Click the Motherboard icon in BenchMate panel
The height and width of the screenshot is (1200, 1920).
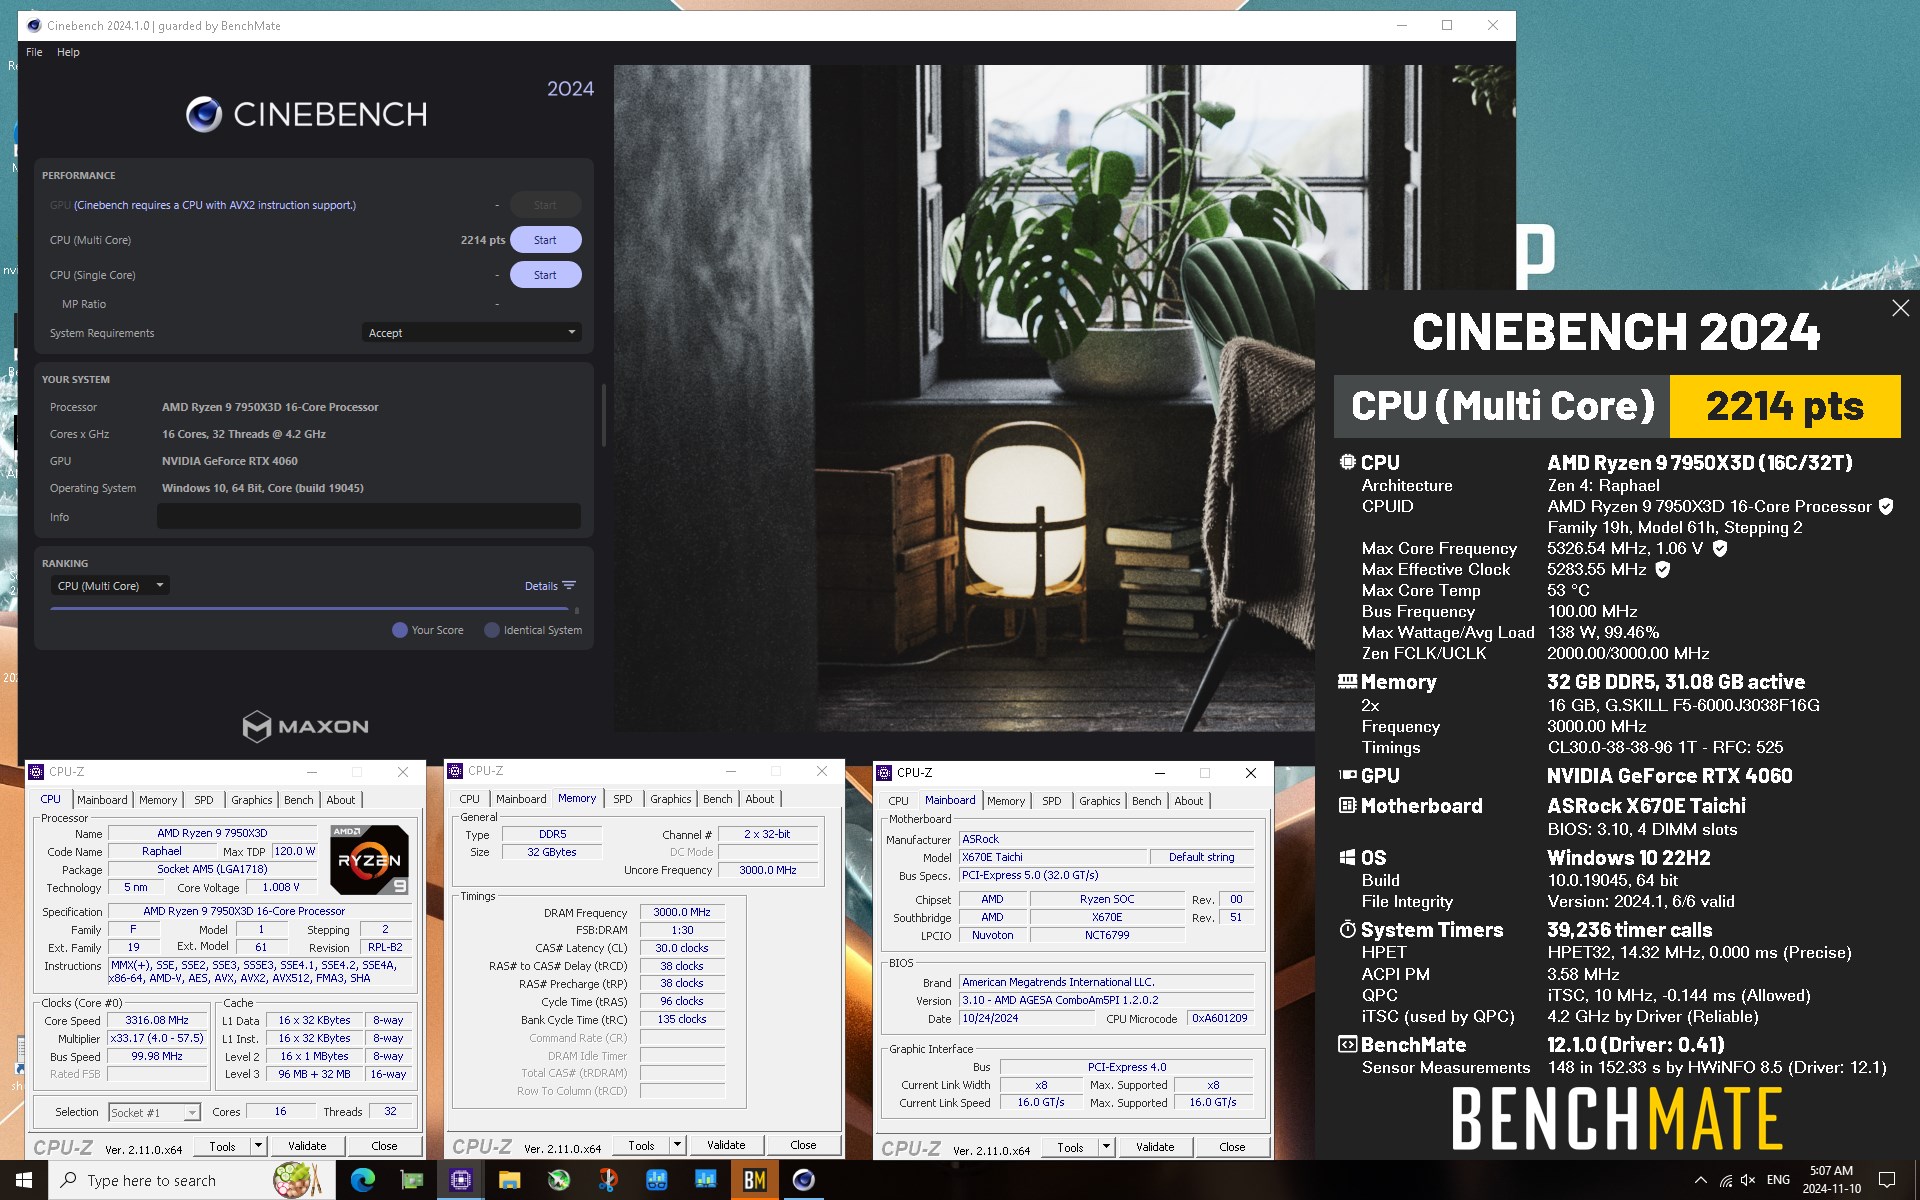pyautogui.click(x=1348, y=805)
